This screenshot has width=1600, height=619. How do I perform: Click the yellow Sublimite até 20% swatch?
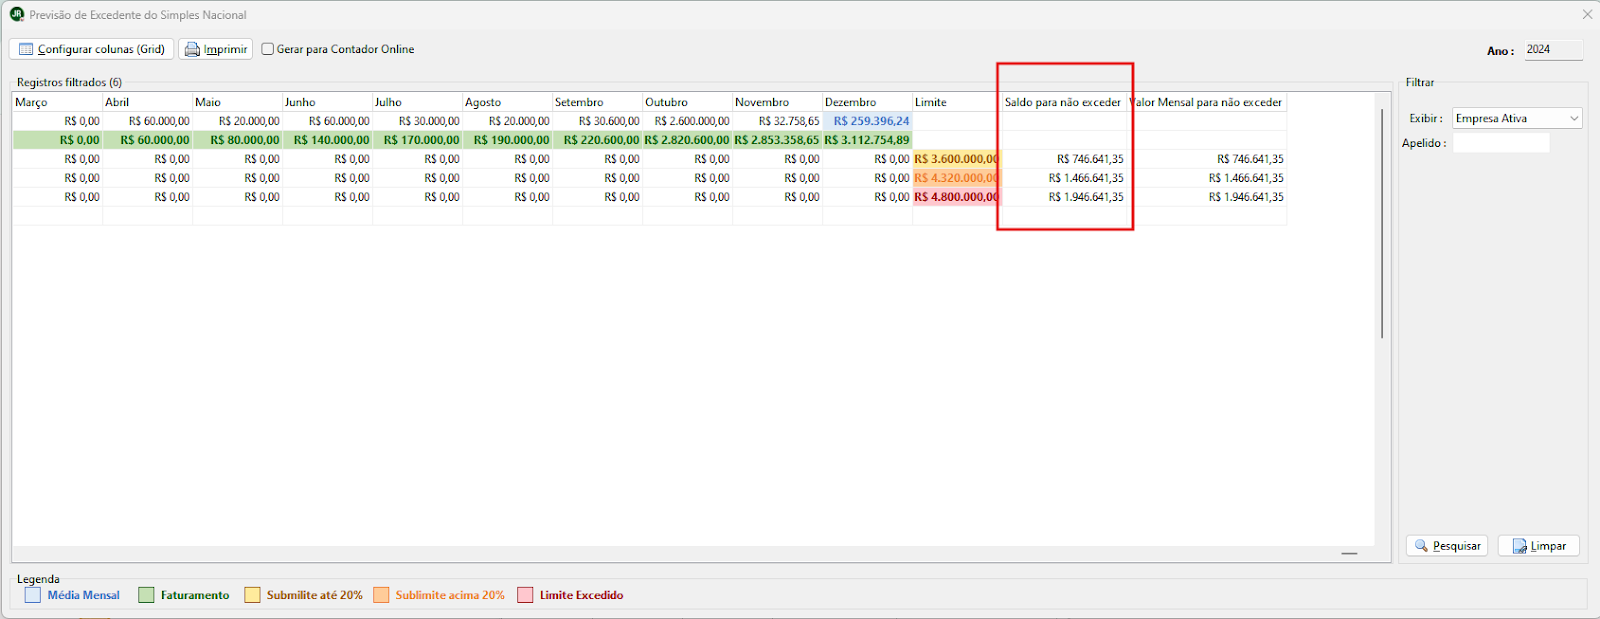(252, 595)
